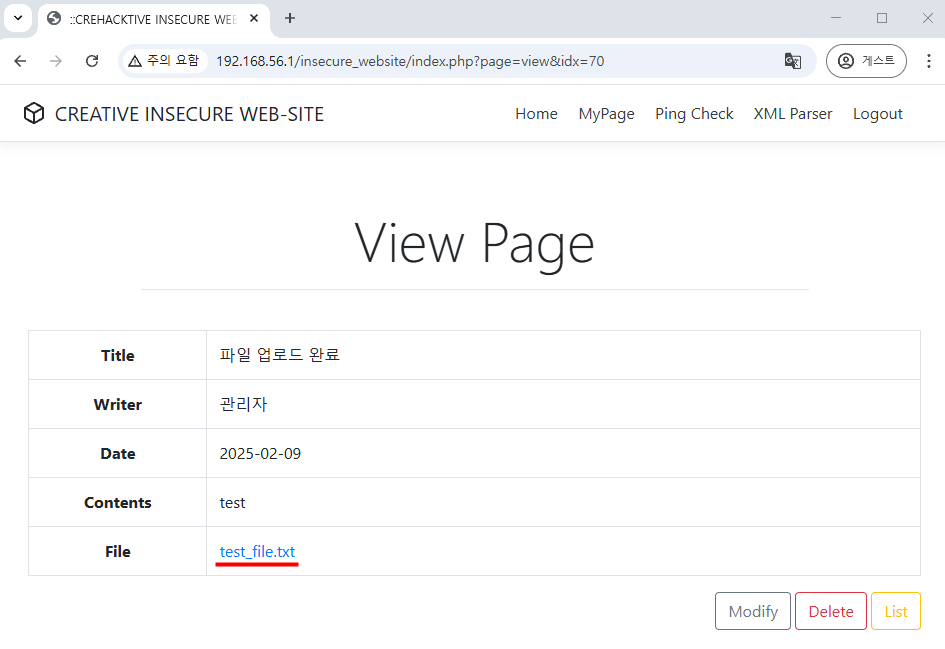
Task: Click the Contents row label
Action: tap(118, 503)
